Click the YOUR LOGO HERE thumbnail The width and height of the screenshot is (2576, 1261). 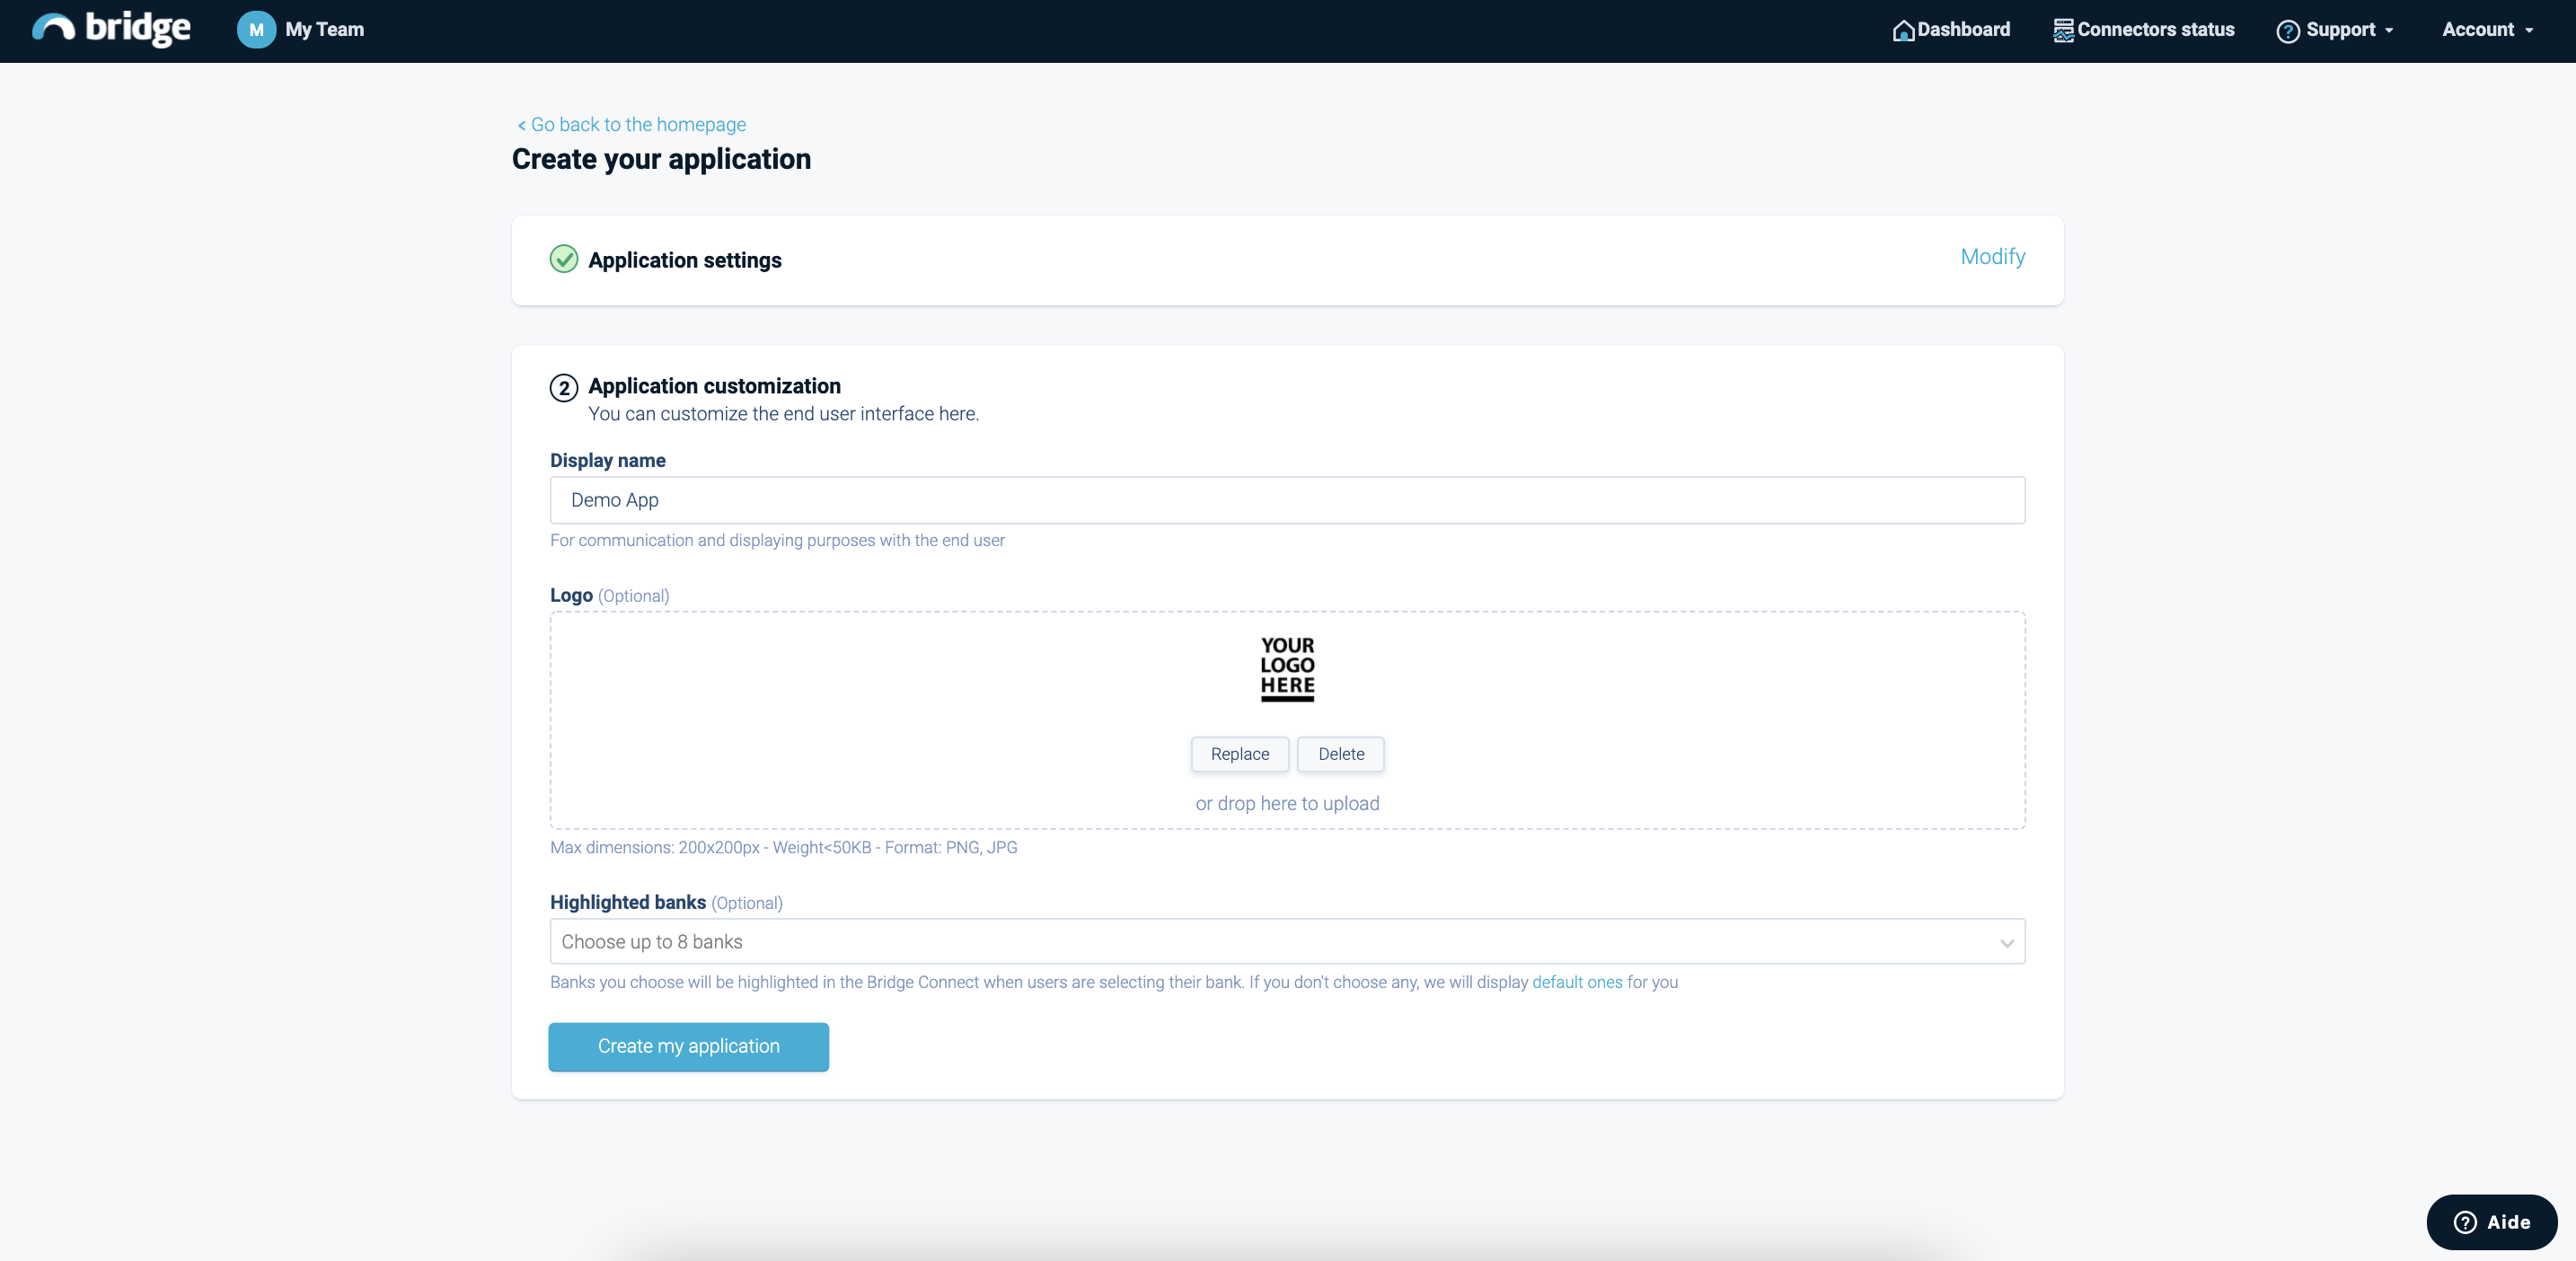pos(1287,668)
